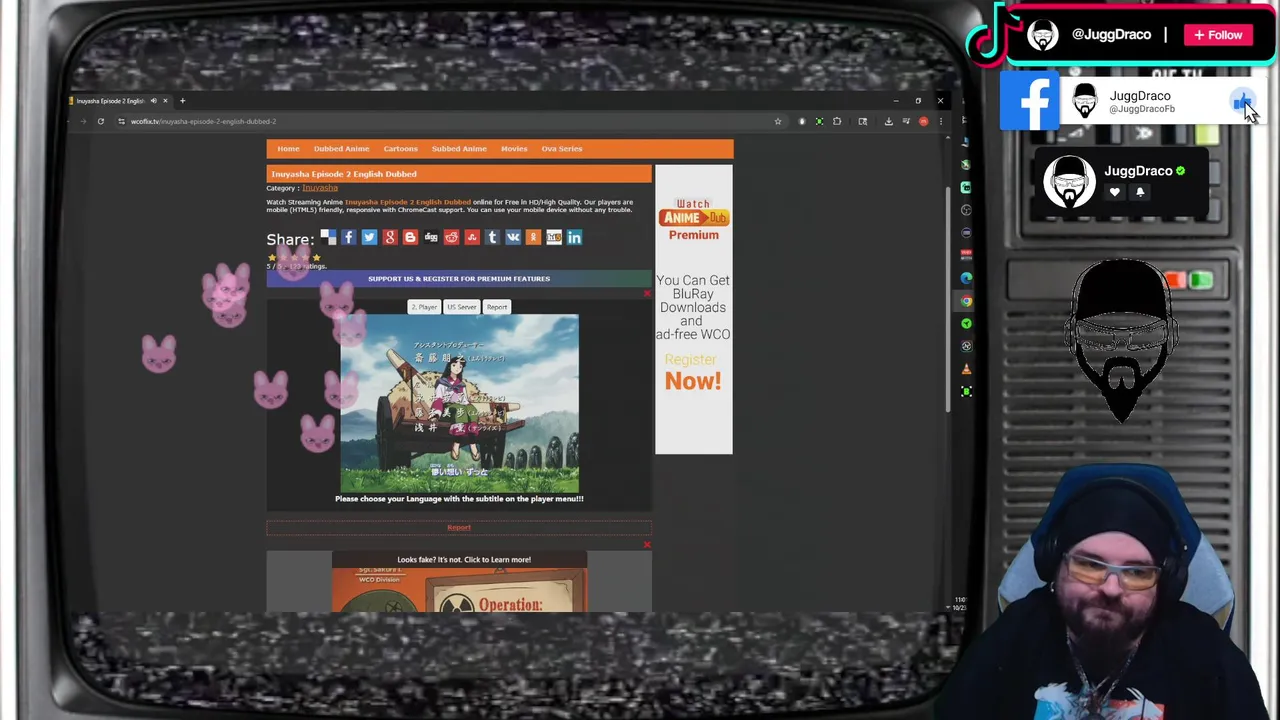The height and width of the screenshot is (720, 1280).
Task: Switch to 2. Player button
Action: (424, 307)
